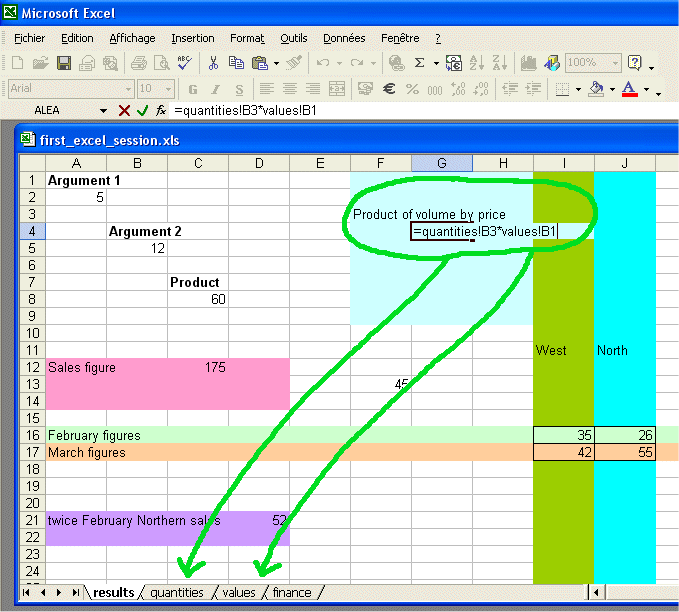Image resolution: width=679 pixels, height=612 pixels.
Task: Expand the ALEA function name dropdown
Action: pyautogui.click(x=103, y=110)
